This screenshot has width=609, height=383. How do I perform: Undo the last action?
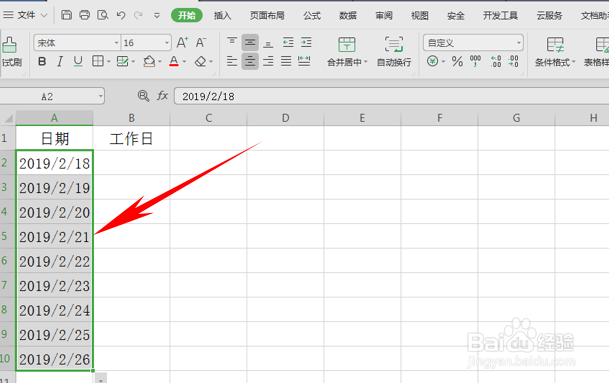(121, 15)
